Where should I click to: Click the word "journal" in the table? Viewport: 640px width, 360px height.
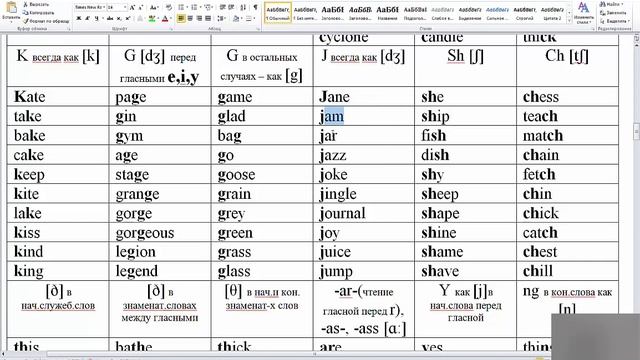coord(342,213)
